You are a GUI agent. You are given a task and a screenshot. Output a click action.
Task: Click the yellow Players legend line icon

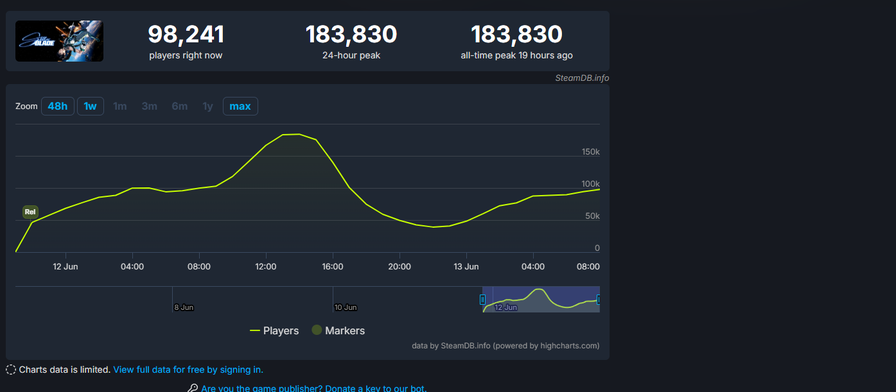(255, 331)
